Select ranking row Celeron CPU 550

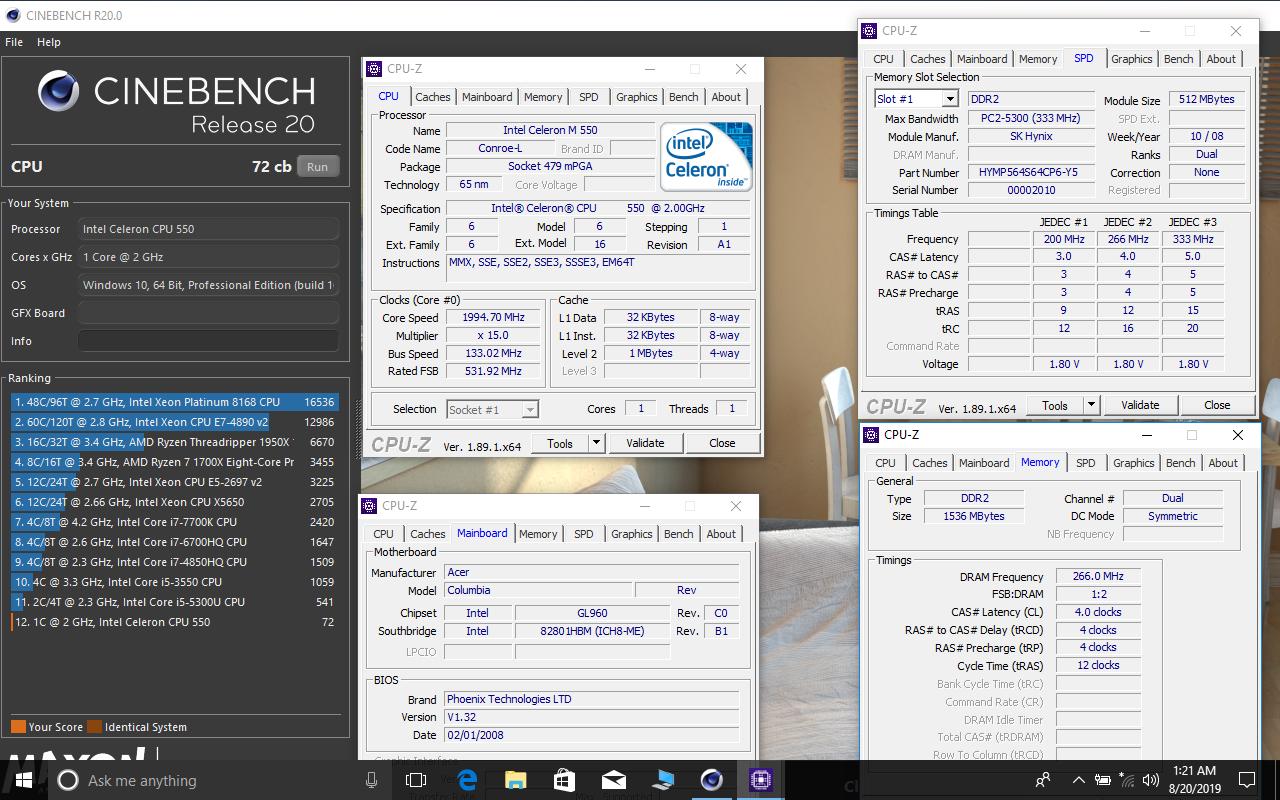175,622
